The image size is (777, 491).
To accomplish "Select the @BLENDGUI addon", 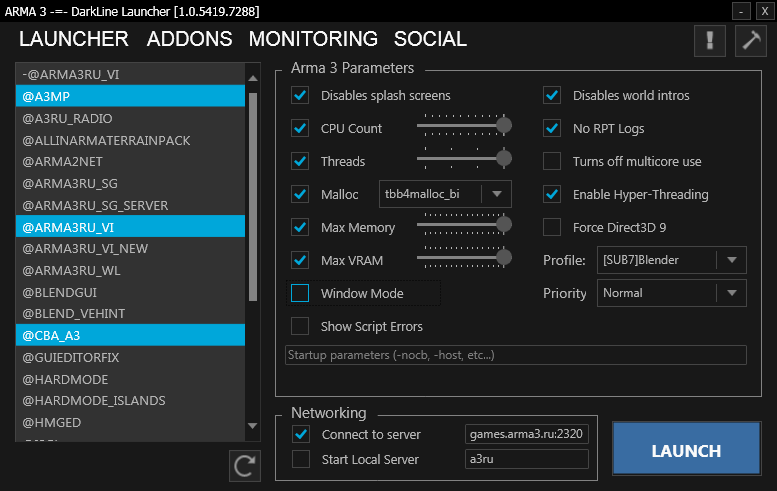I will (130, 292).
